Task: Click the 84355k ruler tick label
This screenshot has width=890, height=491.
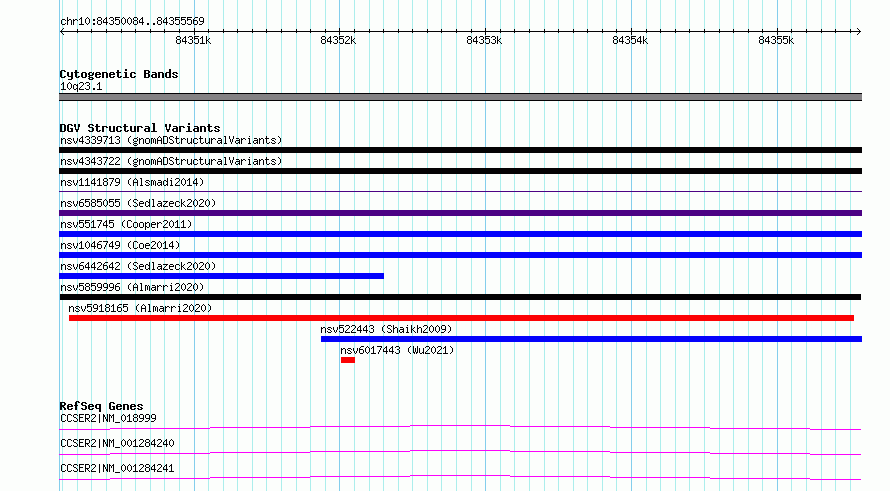Action: point(776,40)
